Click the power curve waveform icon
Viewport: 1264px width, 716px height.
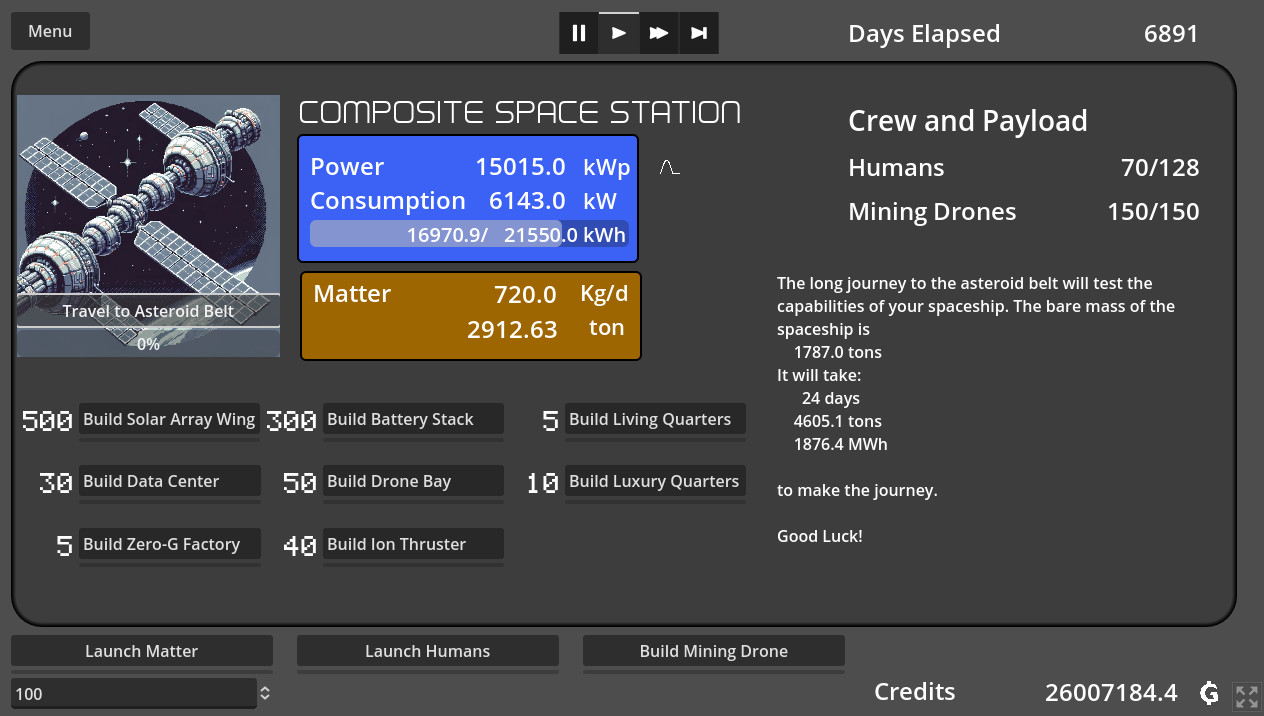(669, 167)
